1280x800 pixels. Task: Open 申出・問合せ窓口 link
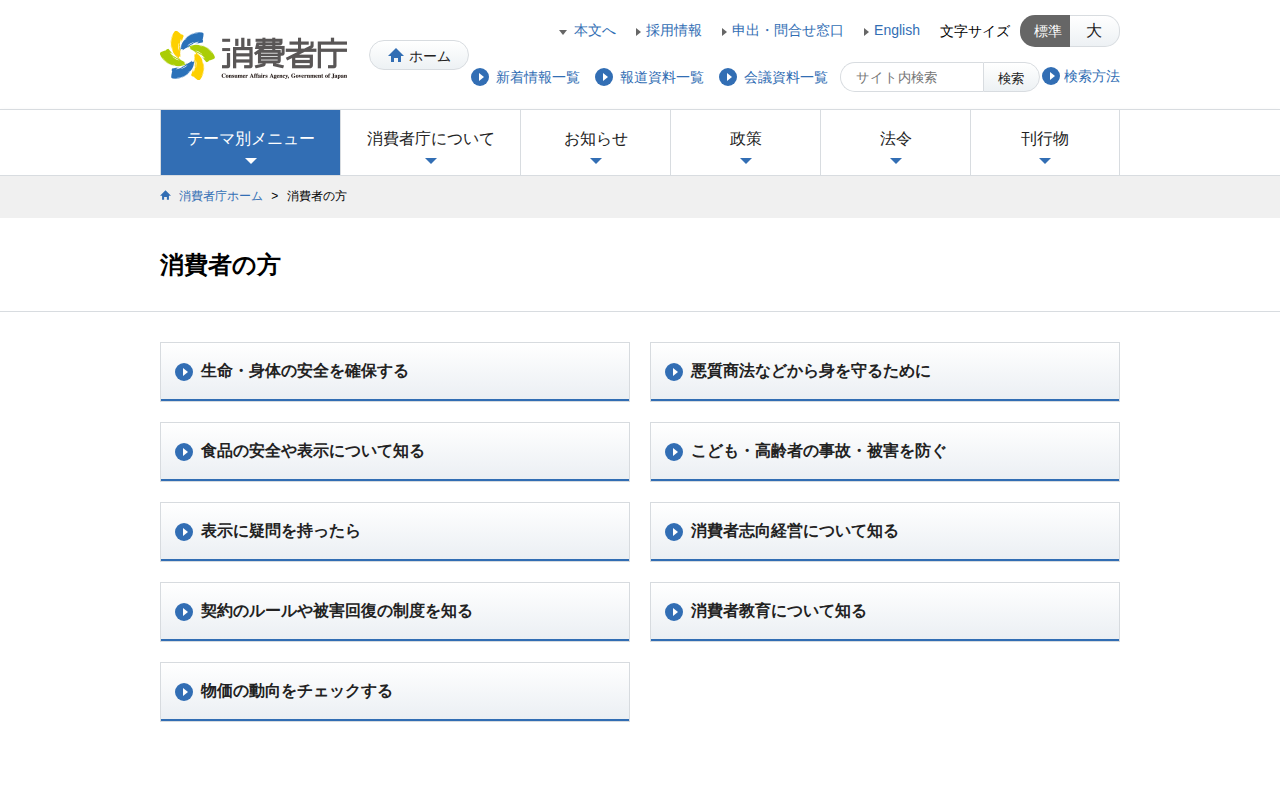[788, 31]
